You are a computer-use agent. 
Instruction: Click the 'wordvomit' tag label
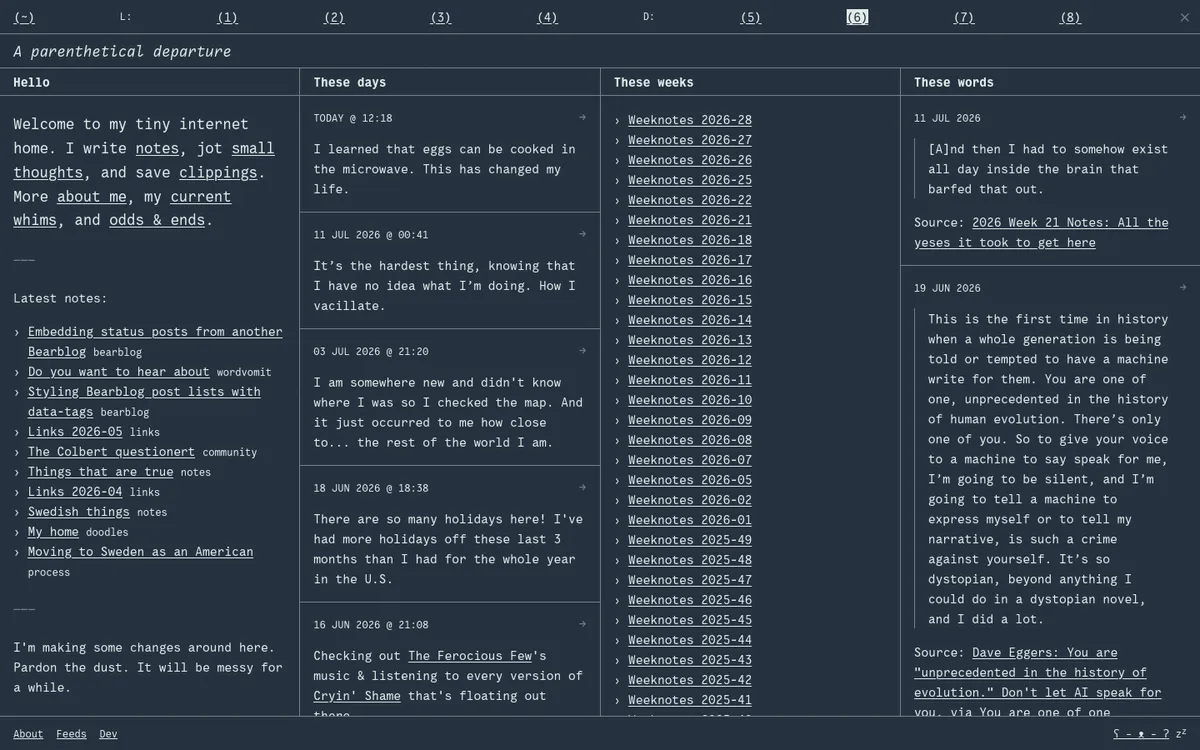click(x=244, y=372)
